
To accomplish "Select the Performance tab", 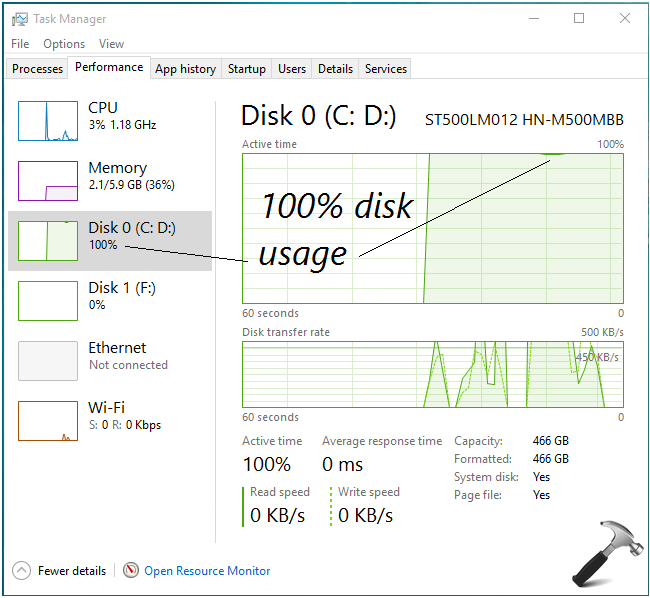I will click(x=109, y=67).
